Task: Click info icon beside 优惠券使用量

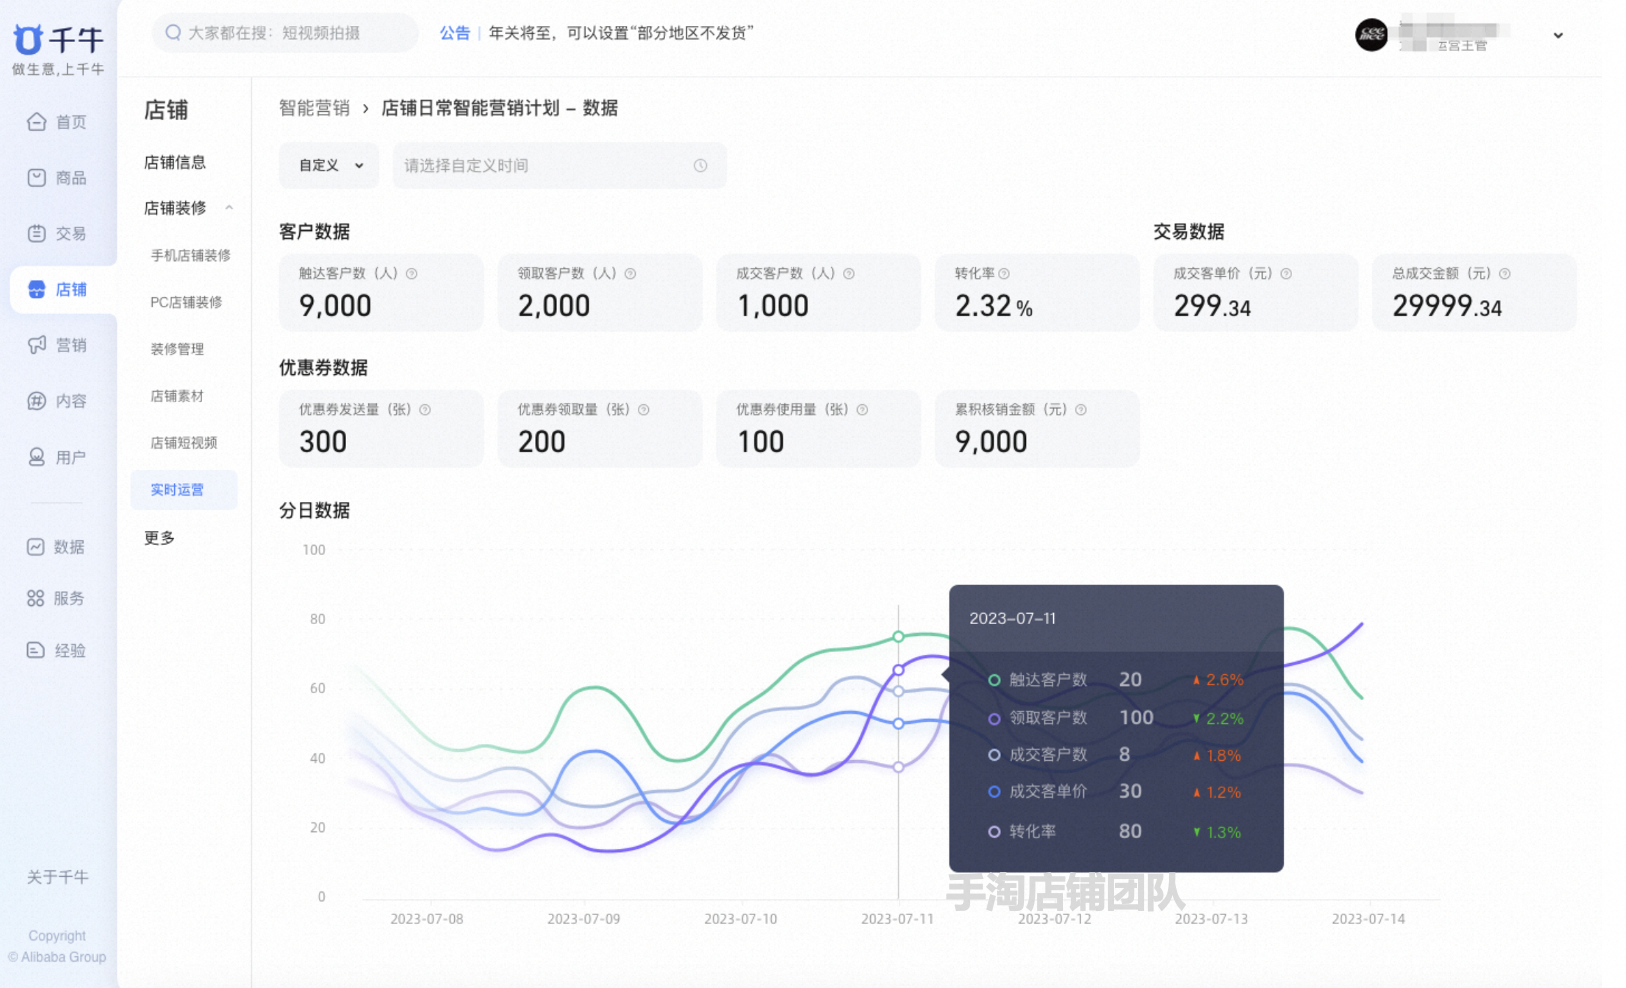Action: 862,410
